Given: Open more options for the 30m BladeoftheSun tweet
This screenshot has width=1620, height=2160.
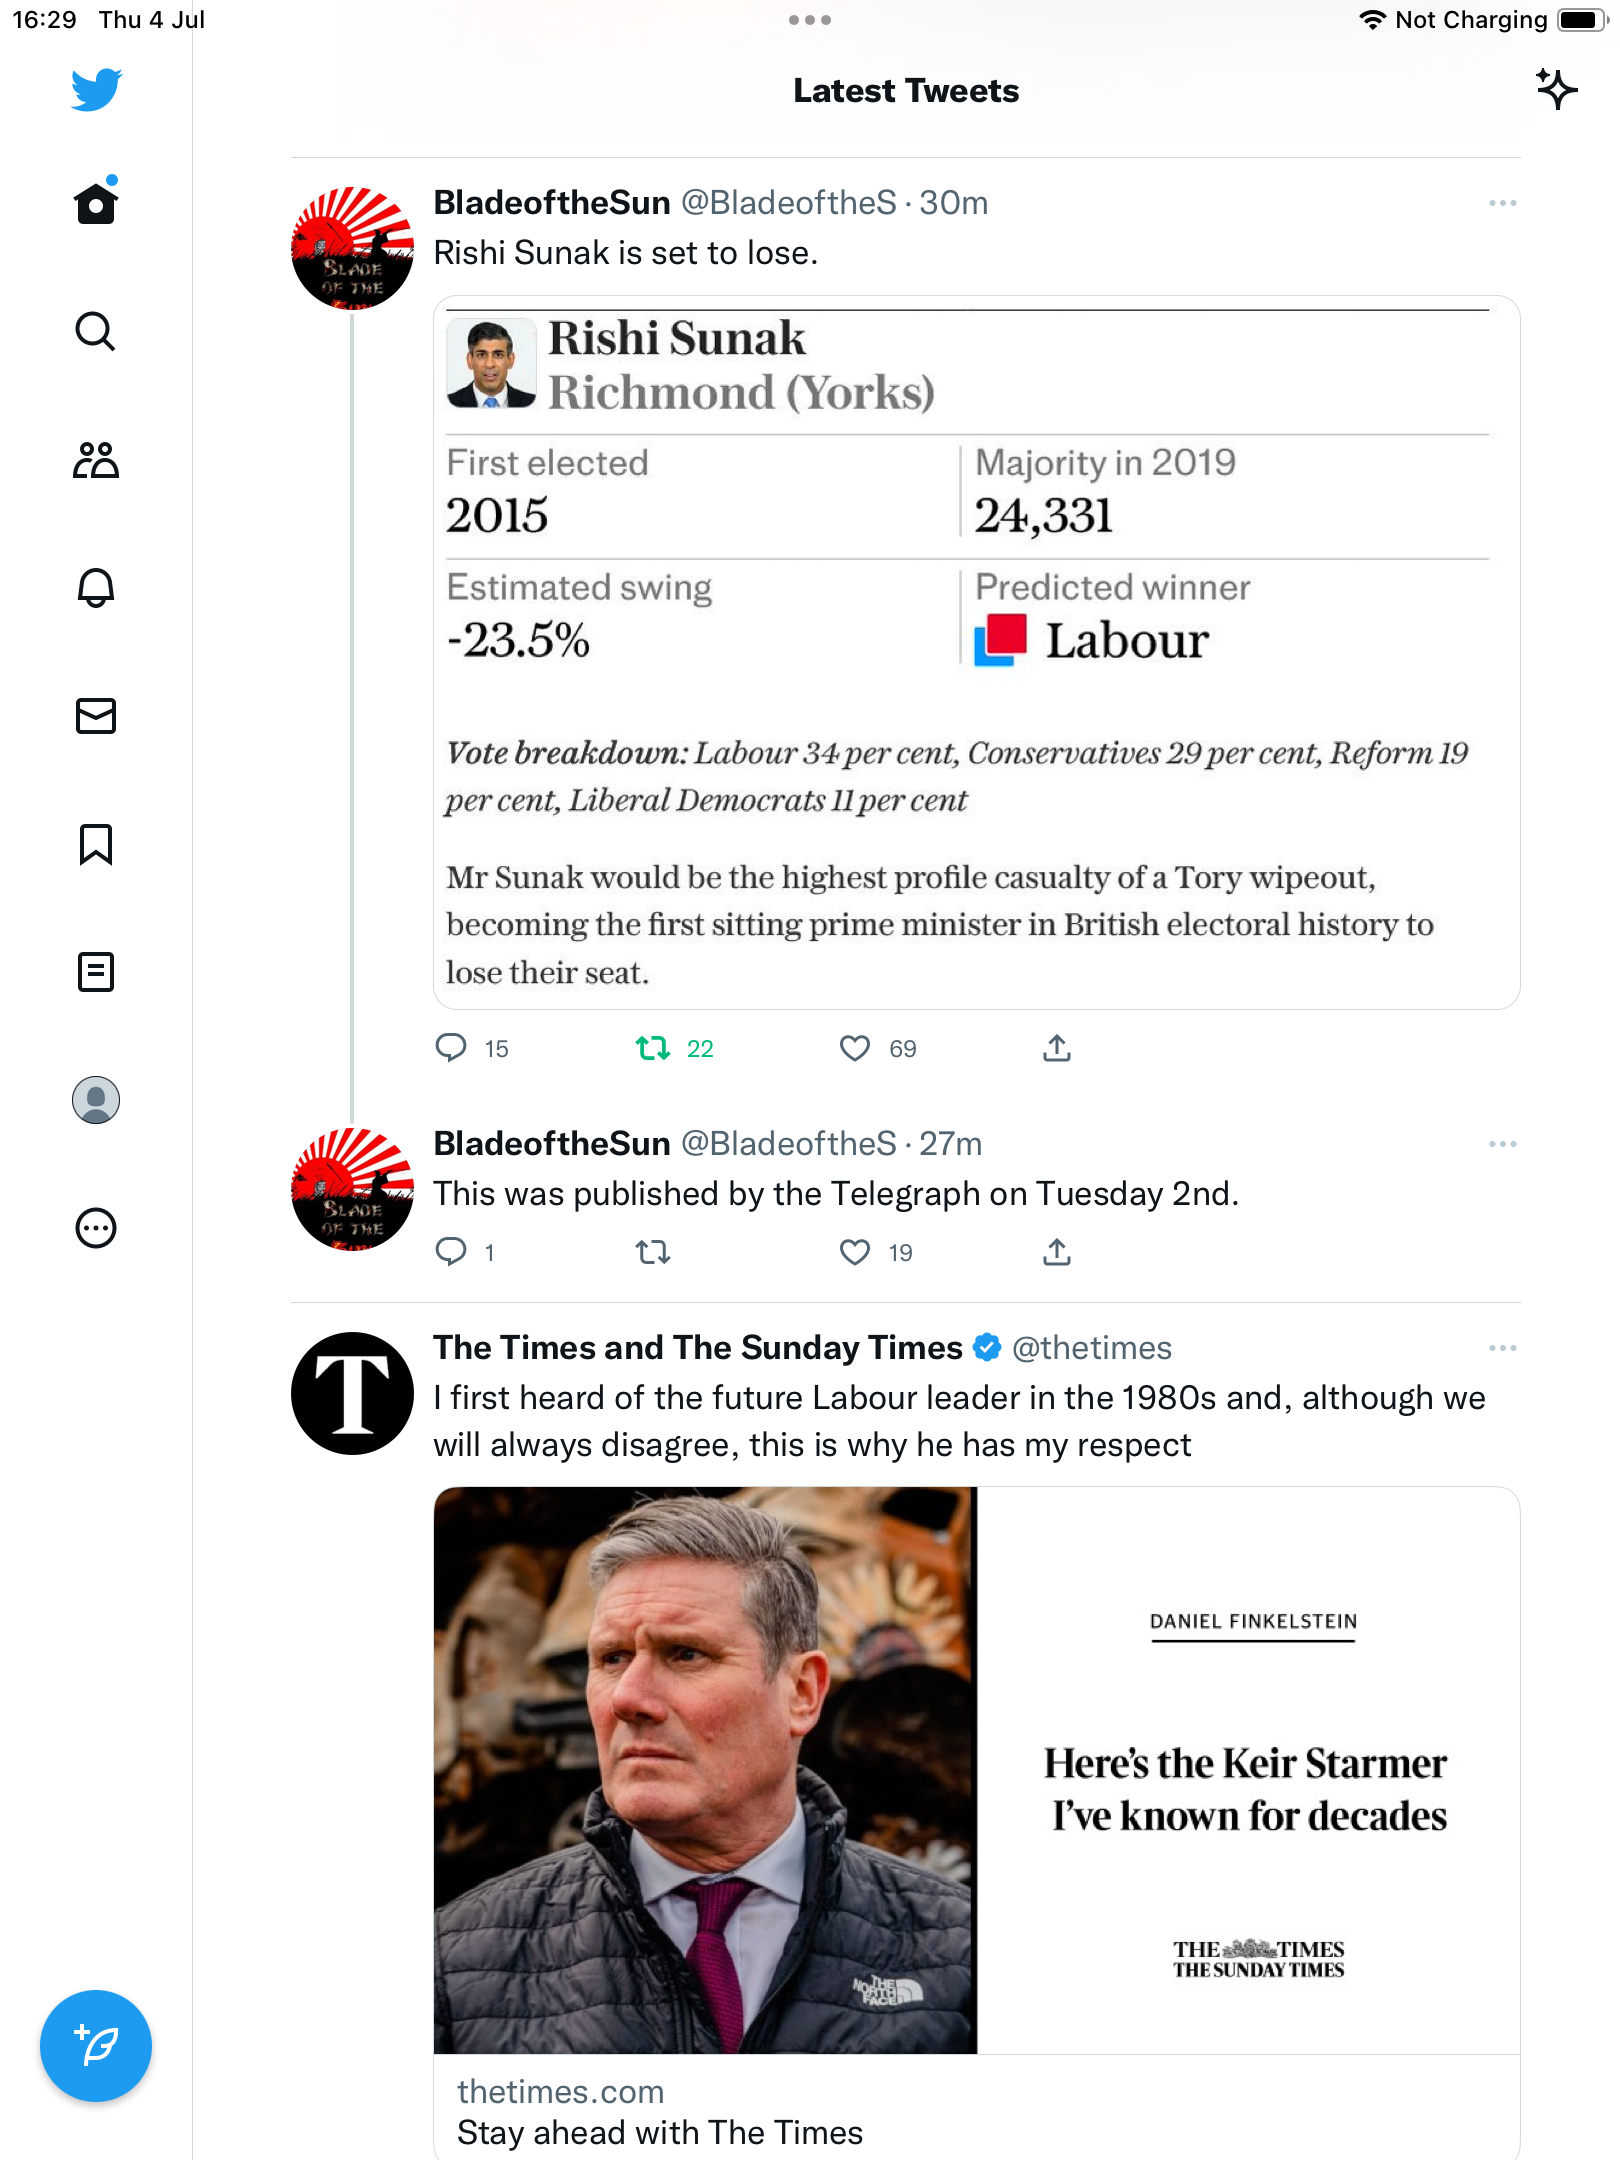Looking at the screenshot, I should tap(1502, 203).
